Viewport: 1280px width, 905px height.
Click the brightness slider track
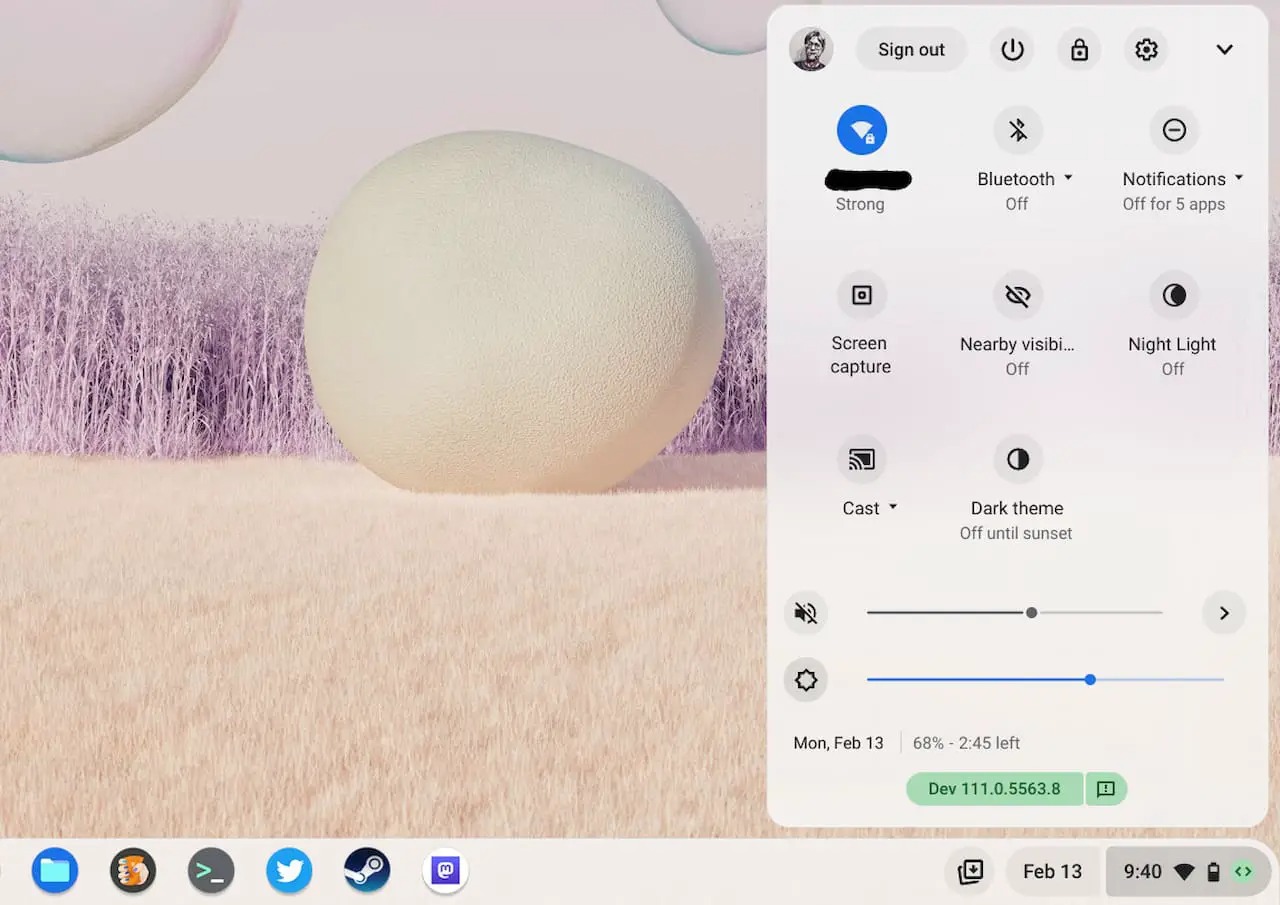pyautogui.click(x=1045, y=680)
